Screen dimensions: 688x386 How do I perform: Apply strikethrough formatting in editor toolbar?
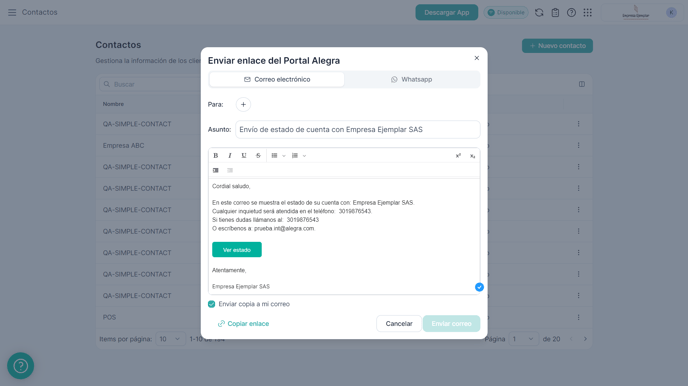(258, 156)
